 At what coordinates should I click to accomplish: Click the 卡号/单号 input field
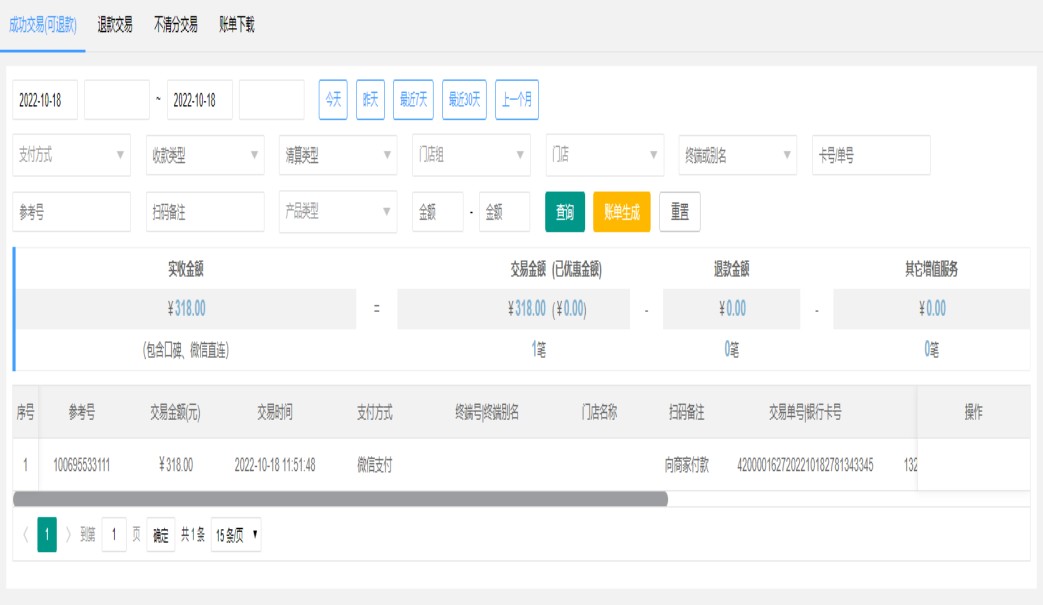point(871,156)
